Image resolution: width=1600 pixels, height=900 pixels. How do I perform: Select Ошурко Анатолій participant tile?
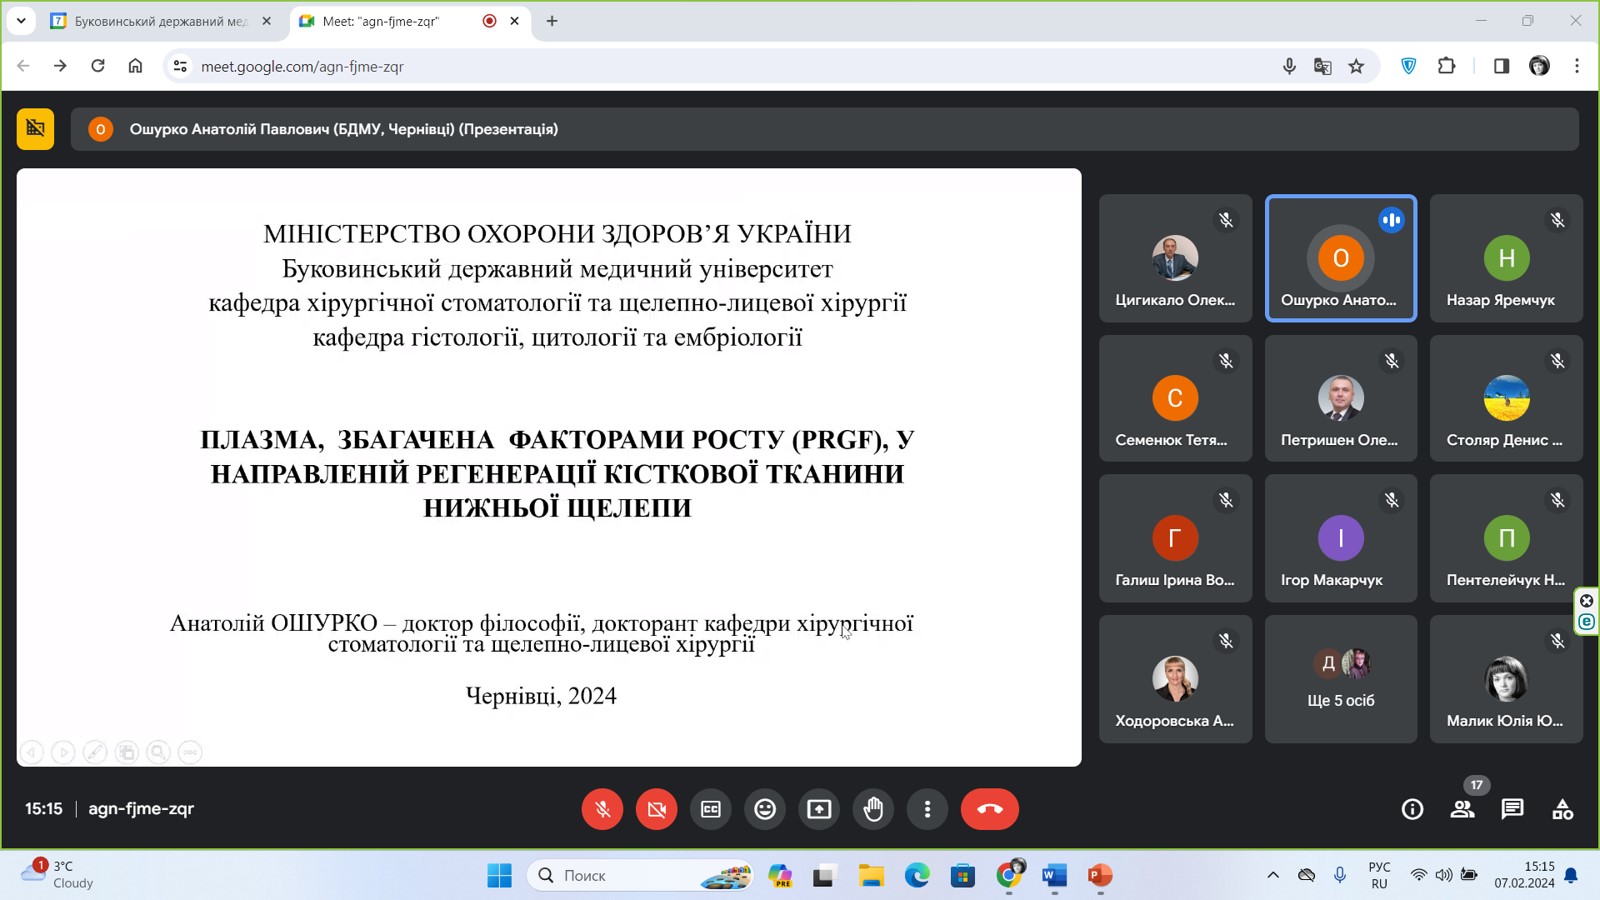pos(1340,258)
